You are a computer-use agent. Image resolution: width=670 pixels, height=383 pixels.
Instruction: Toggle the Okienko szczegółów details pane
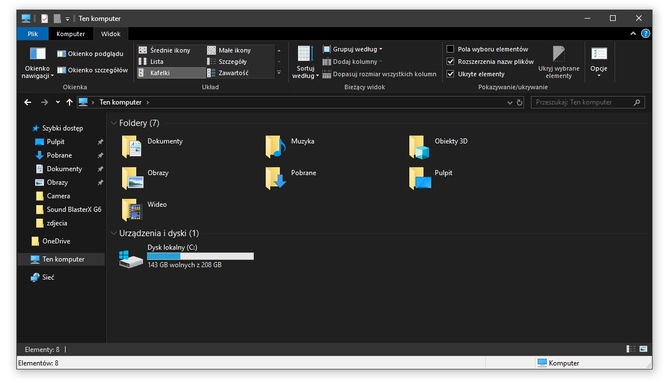click(92, 70)
